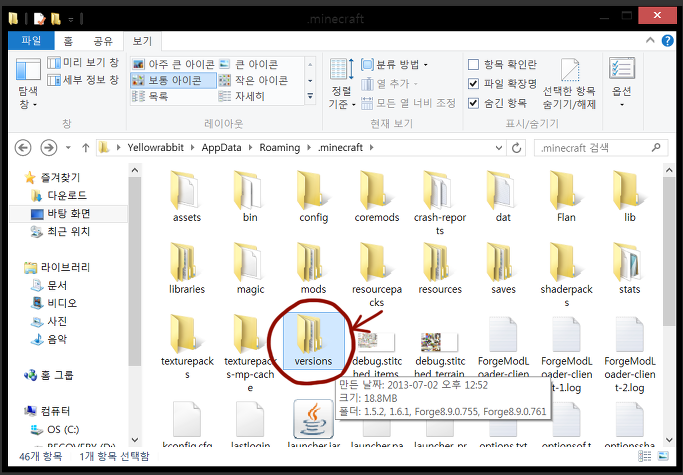The image size is (683, 475).
Task: Switch to the View ribbon tab
Action: [x=142, y=41]
